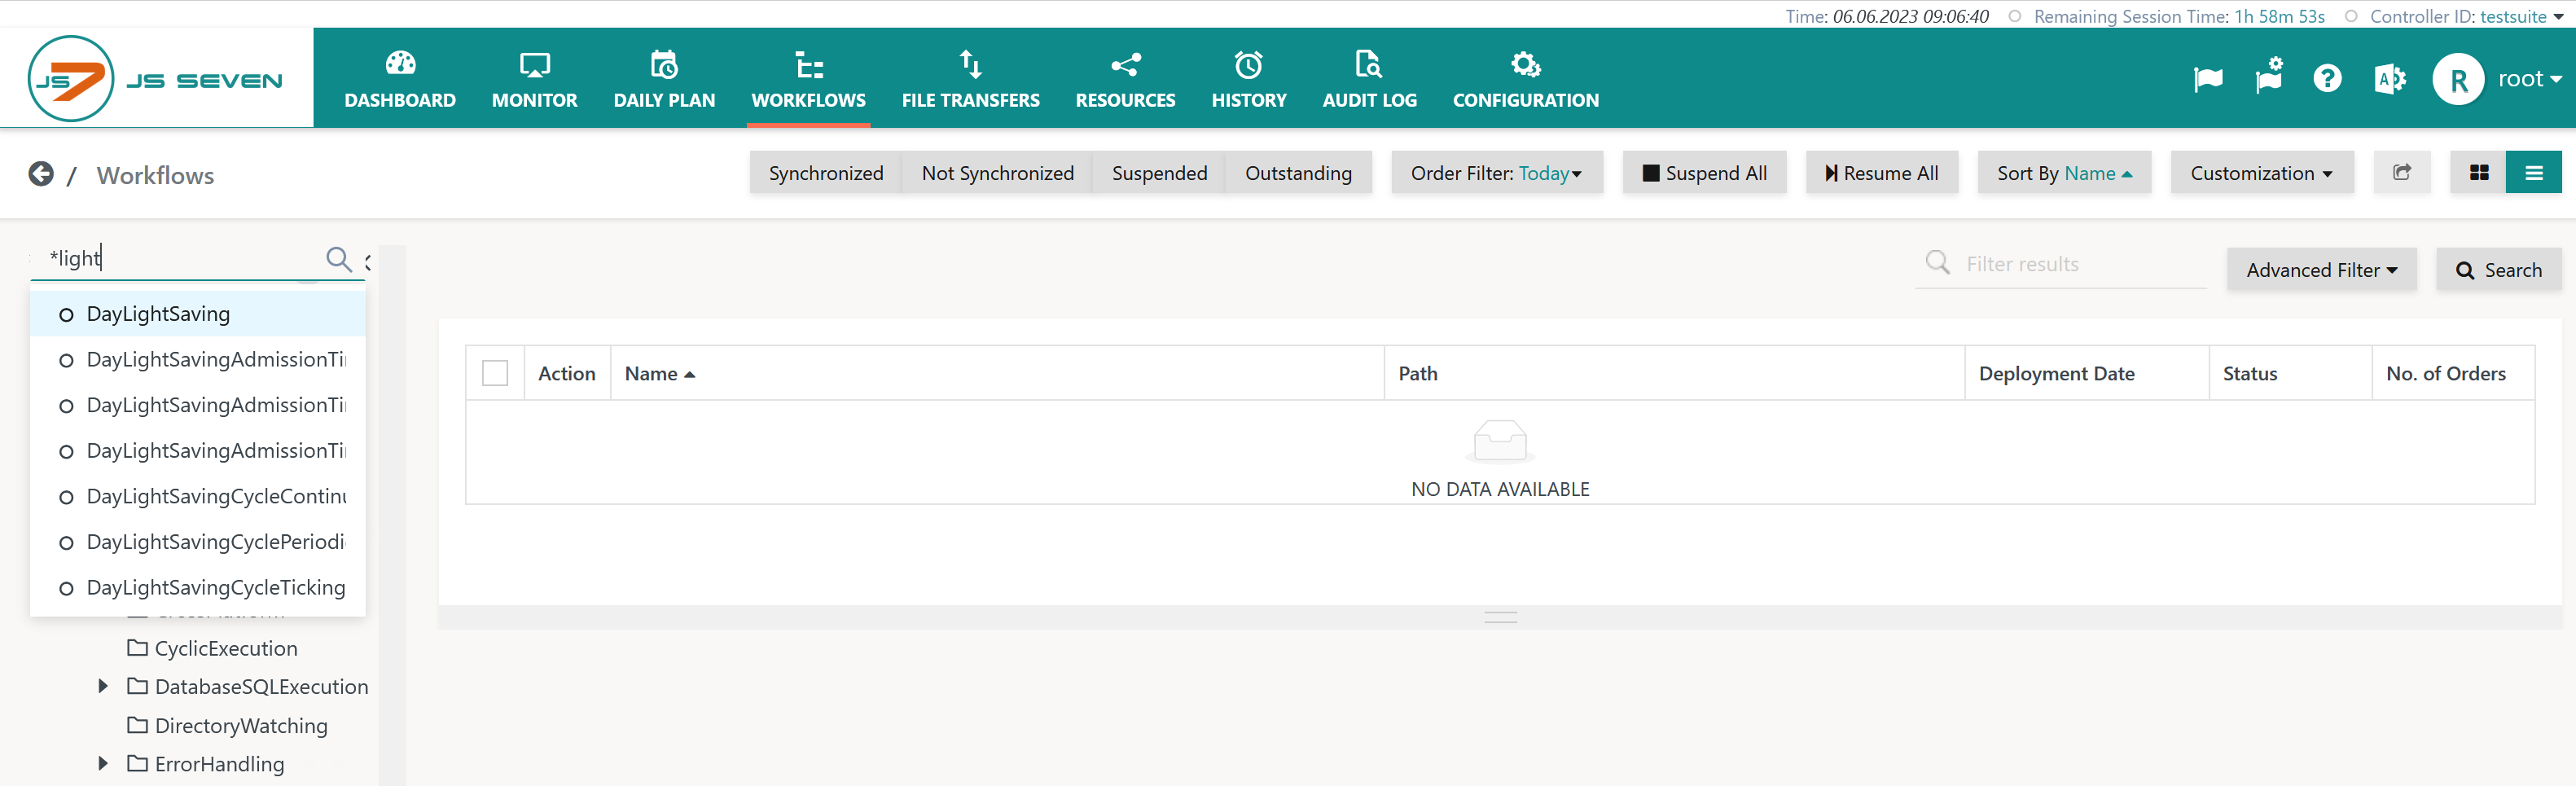Click the panel resize handle bar

pyautogui.click(x=1500, y=617)
